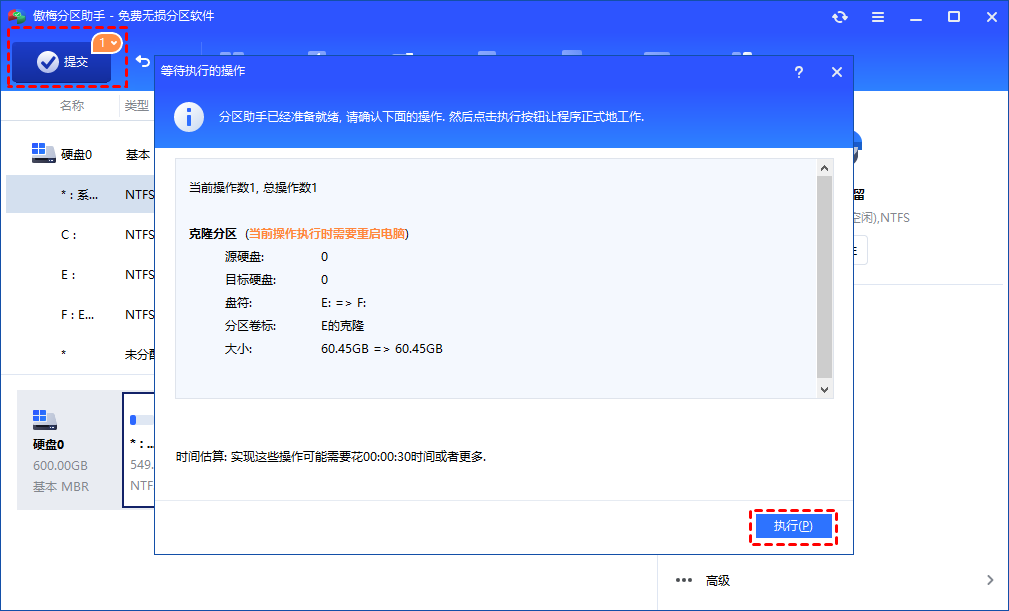
Task: Click the undo arrow icon in toolbar
Action: pyautogui.click(x=142, y=62)
